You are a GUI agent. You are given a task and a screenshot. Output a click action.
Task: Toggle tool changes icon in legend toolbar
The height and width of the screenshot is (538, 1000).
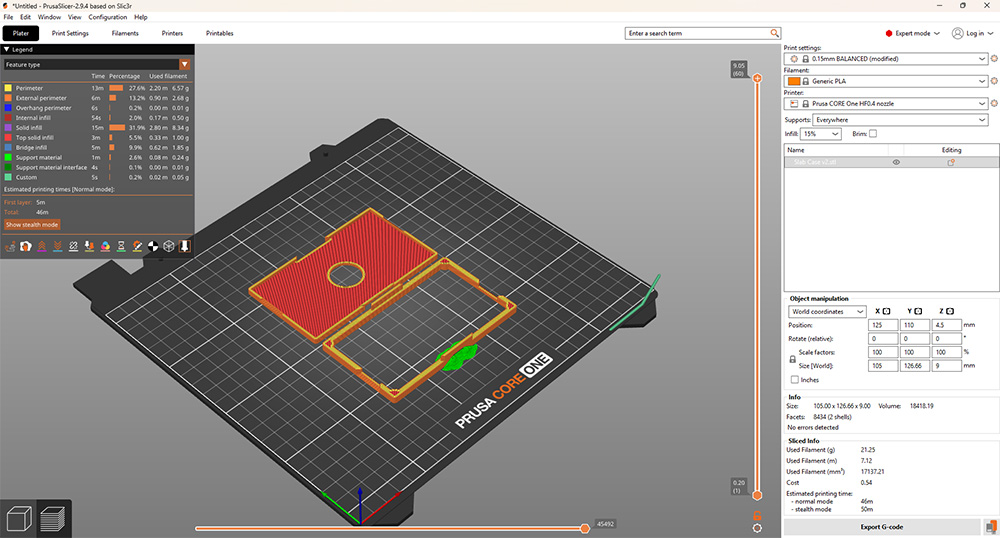90,246
